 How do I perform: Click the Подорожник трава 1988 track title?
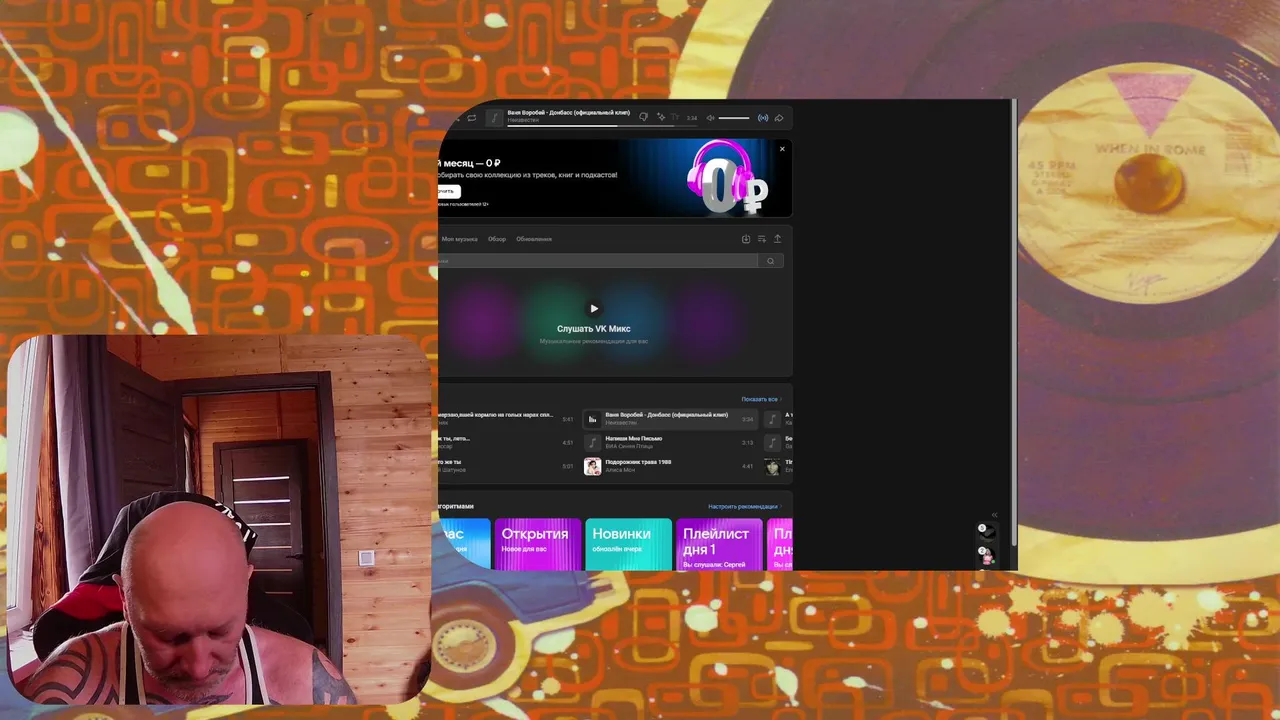(x=638, y=462)
